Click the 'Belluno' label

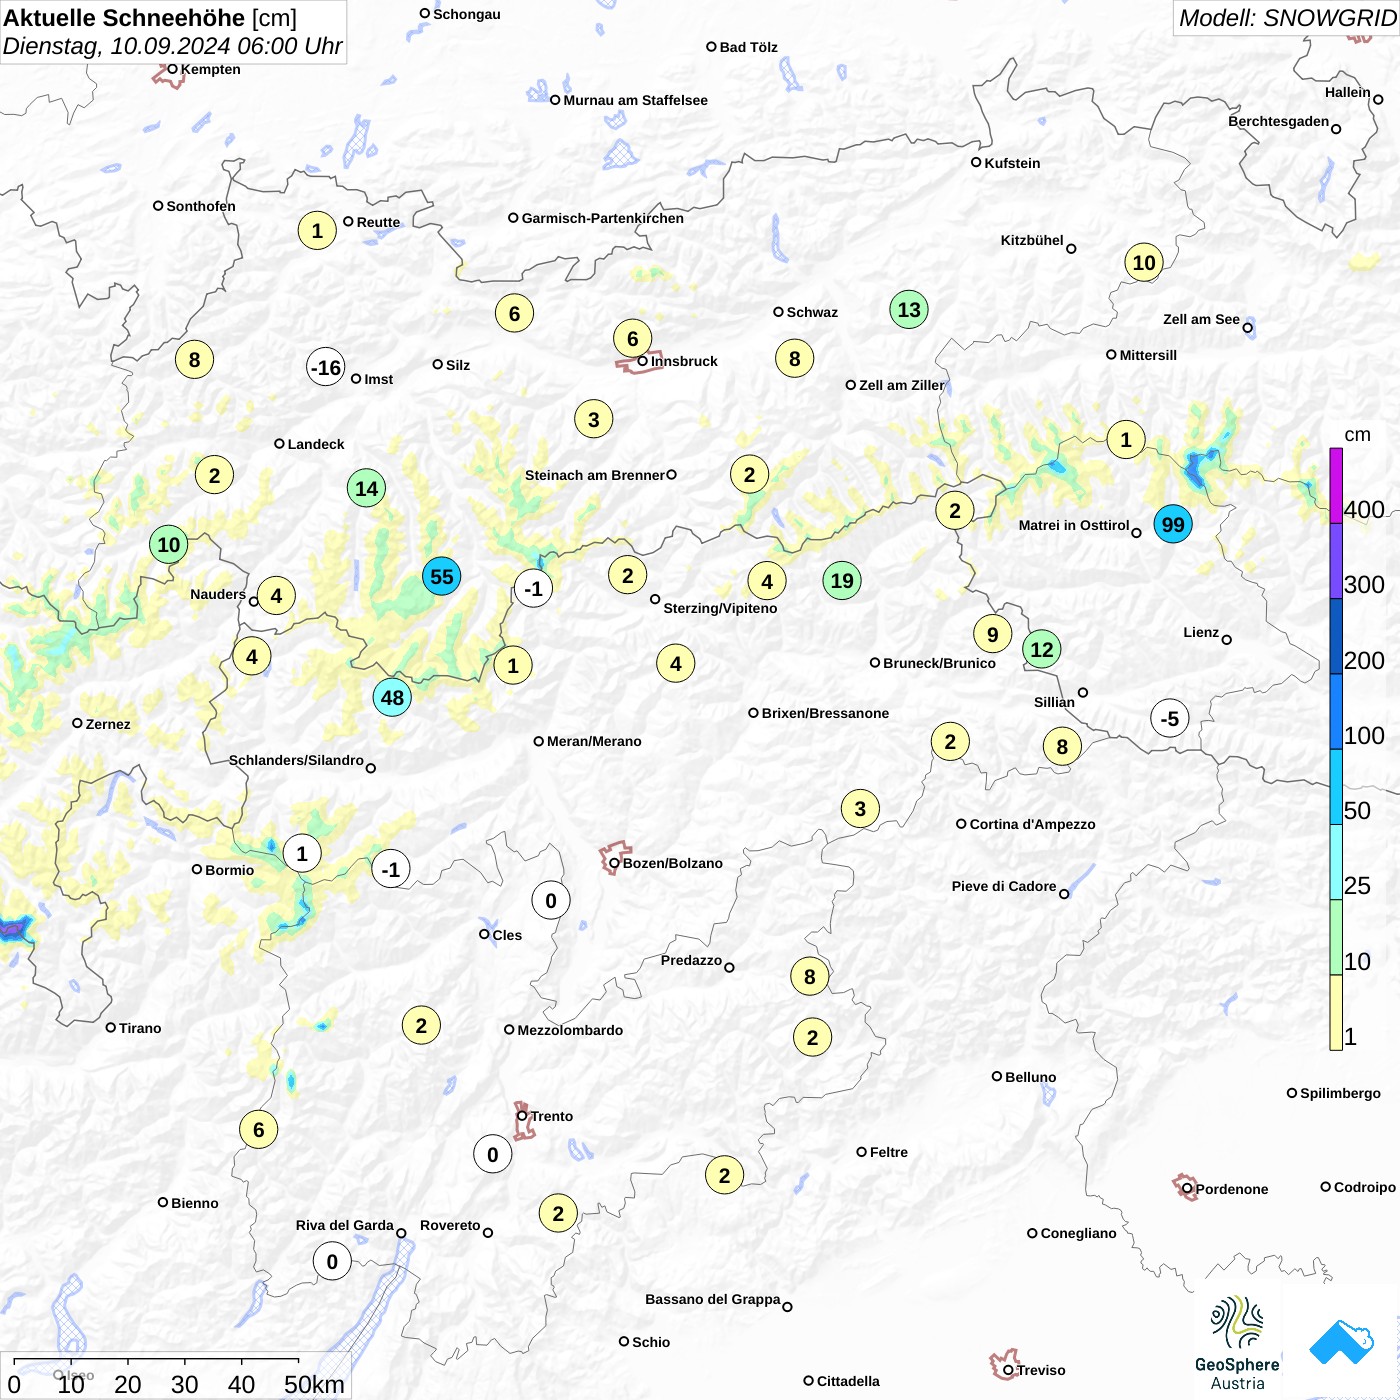click(1030, 1077)
